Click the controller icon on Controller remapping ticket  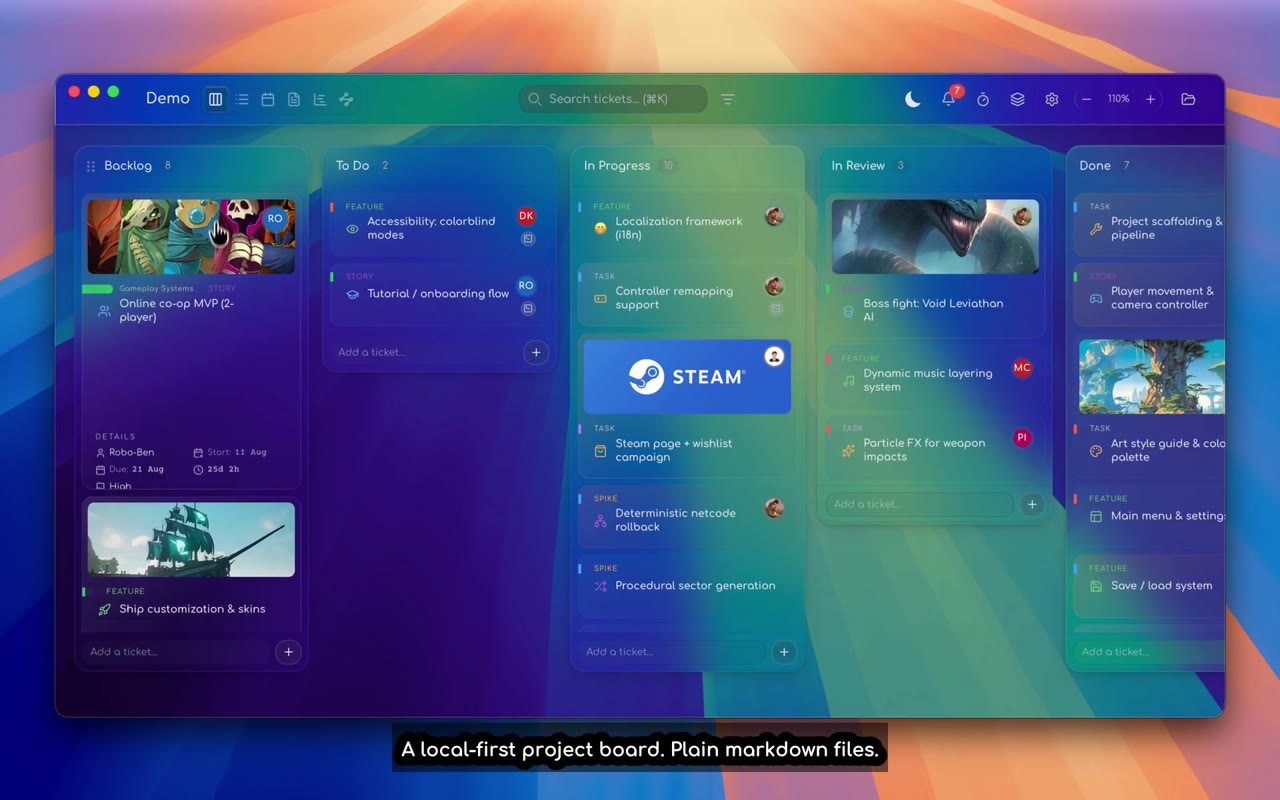600,299
